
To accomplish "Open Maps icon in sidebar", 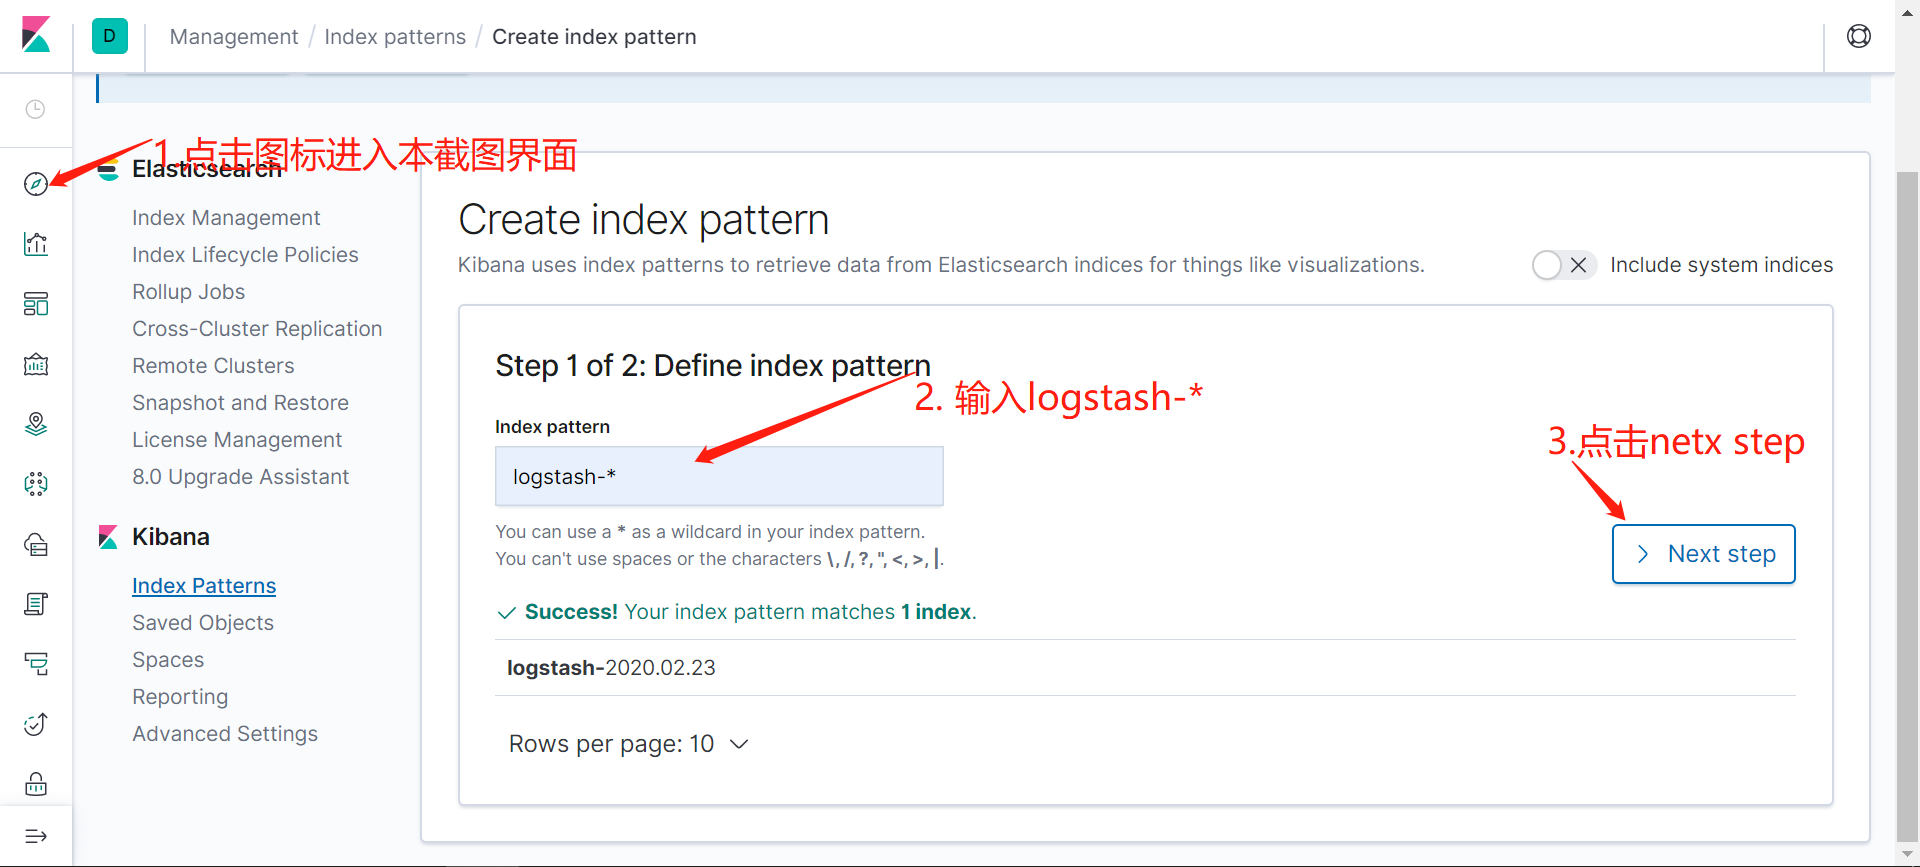I will [36, 424].
